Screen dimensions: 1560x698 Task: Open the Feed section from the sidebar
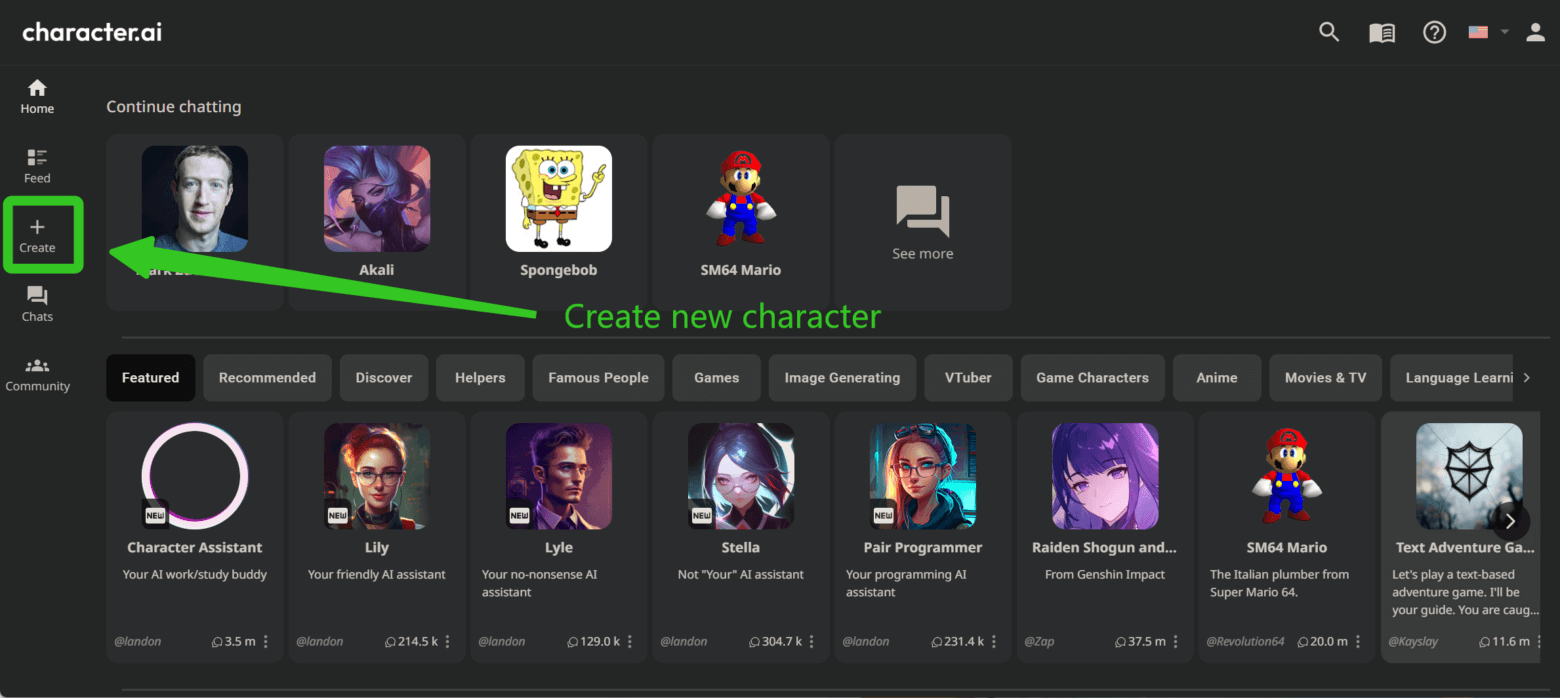(x=36, y=165)
